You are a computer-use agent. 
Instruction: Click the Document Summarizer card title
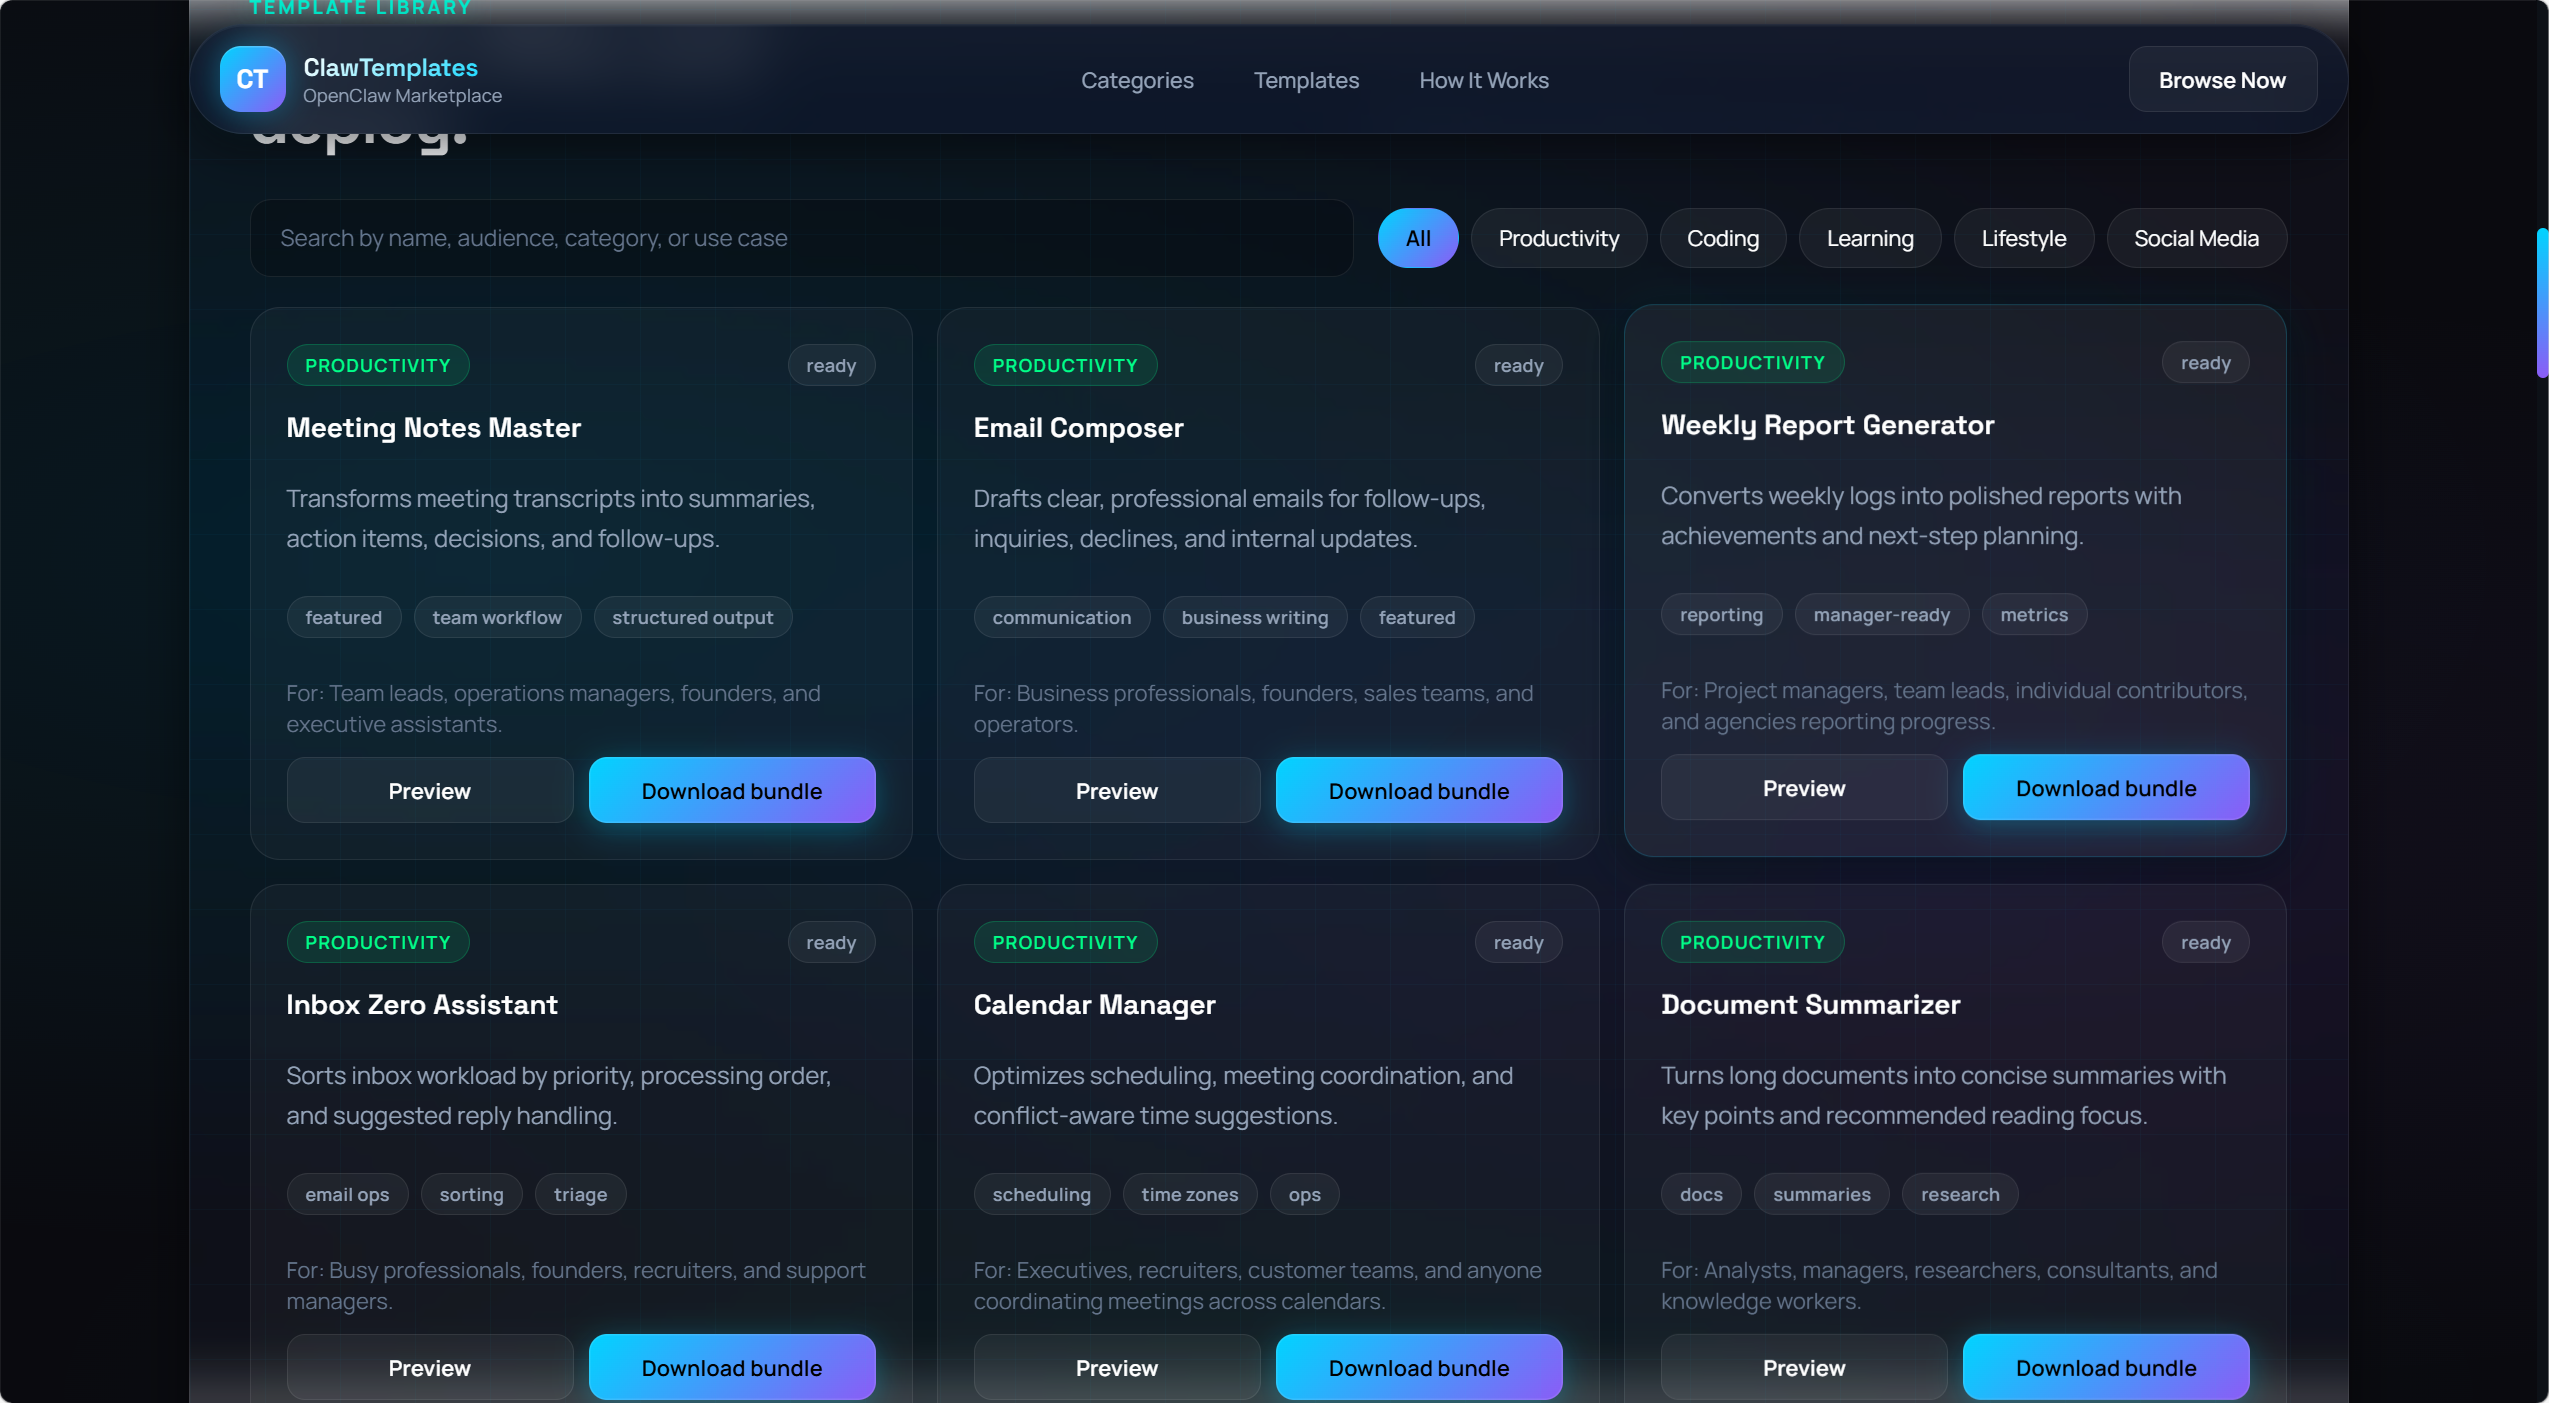click(1809, 1004)
